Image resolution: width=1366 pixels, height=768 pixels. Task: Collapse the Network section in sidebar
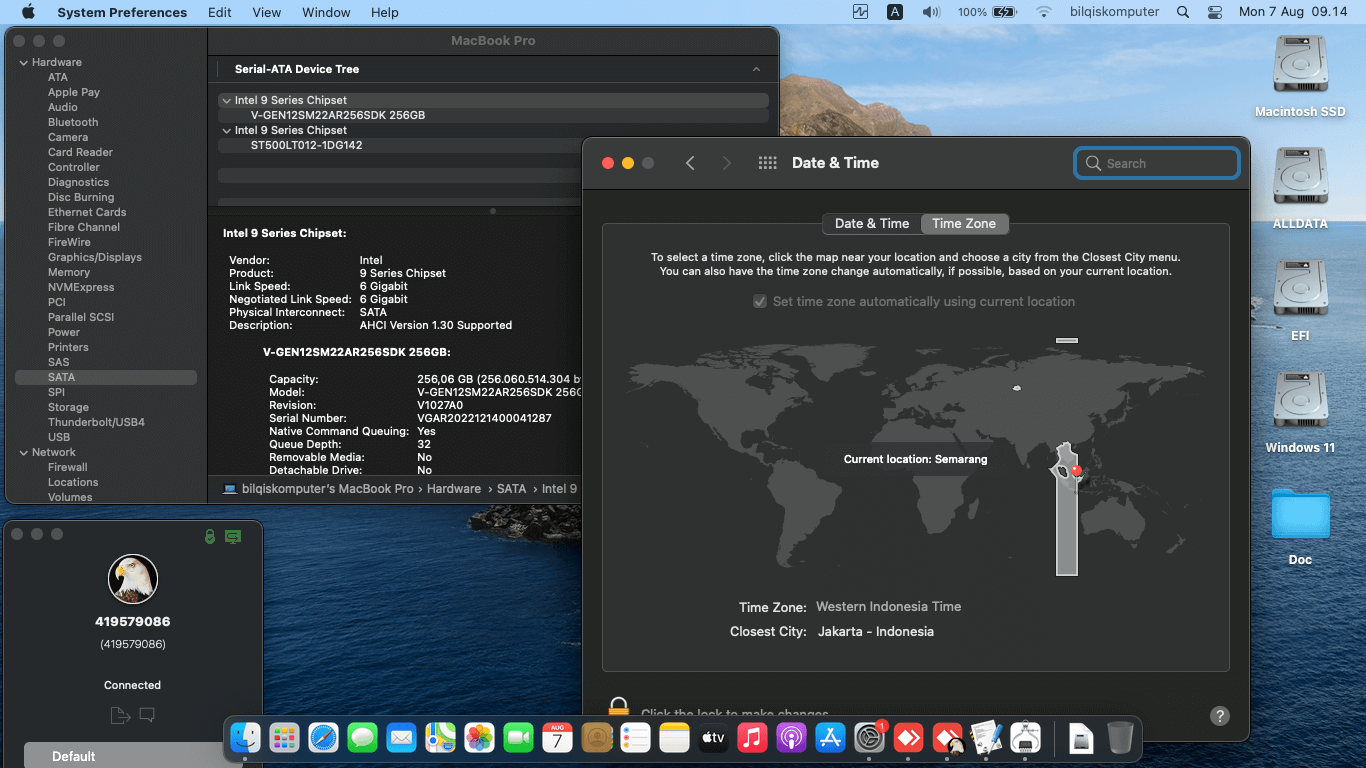[24, 452]
